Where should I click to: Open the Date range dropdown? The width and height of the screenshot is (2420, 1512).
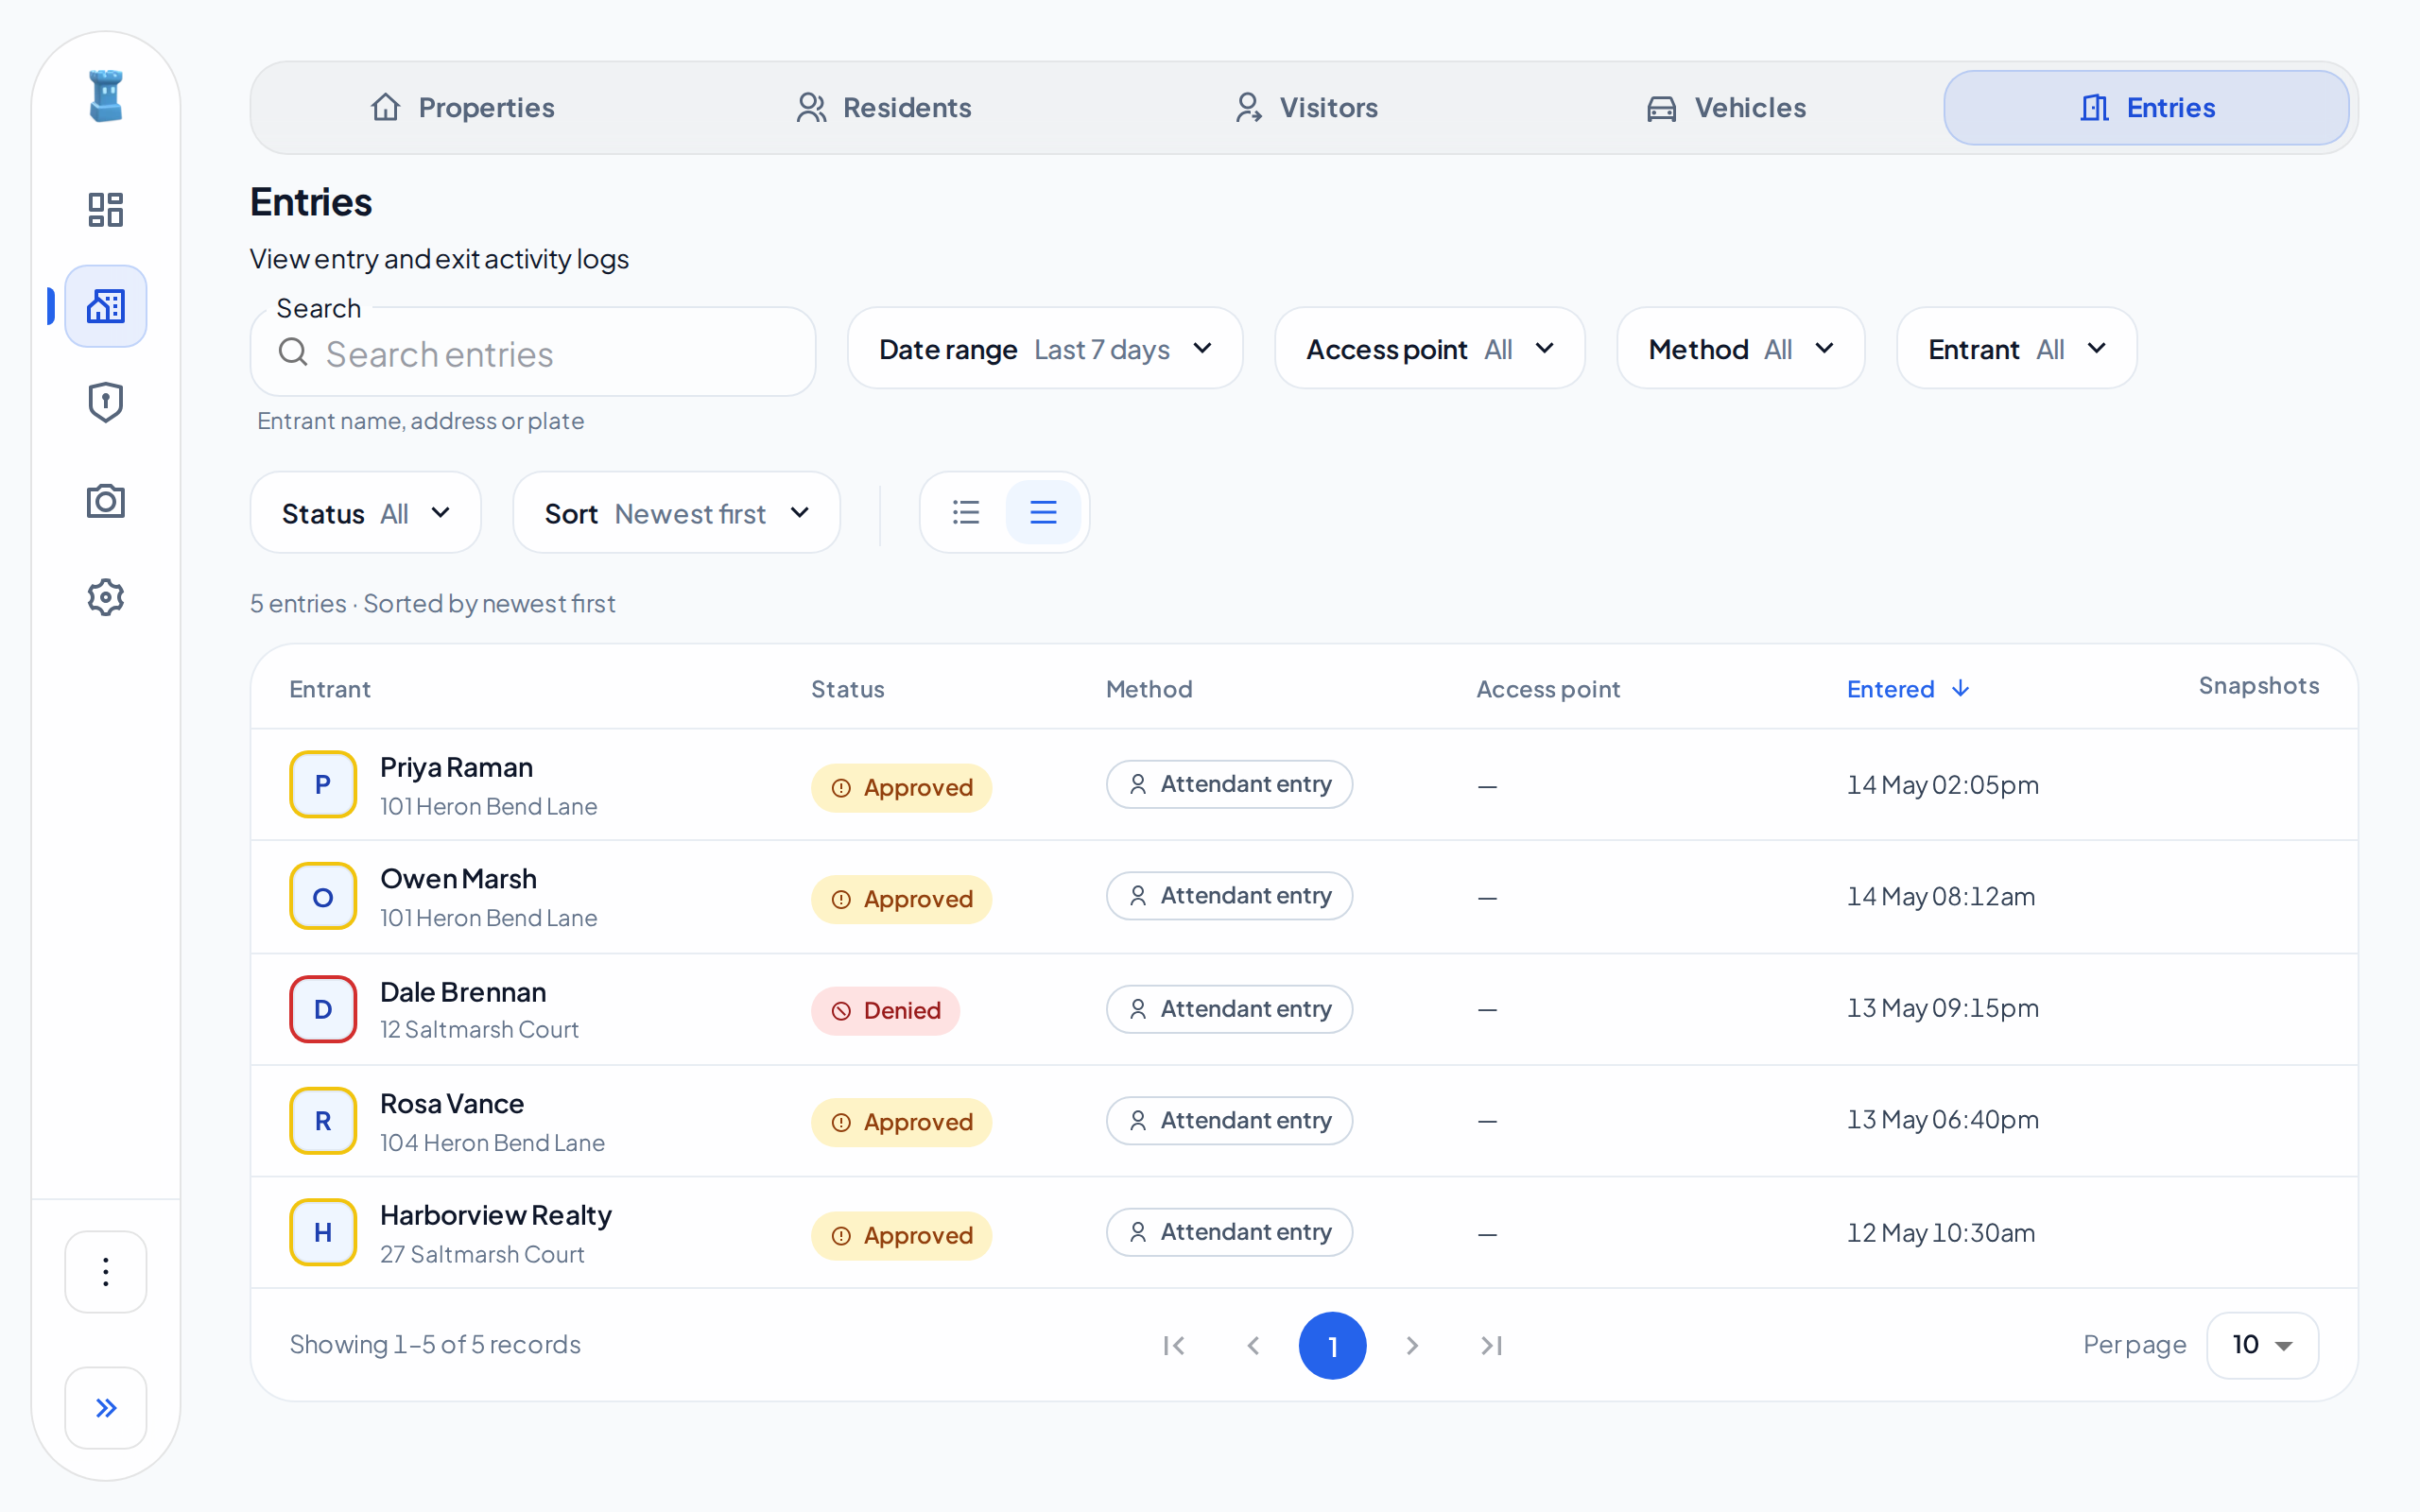(x=1045, y=348)
